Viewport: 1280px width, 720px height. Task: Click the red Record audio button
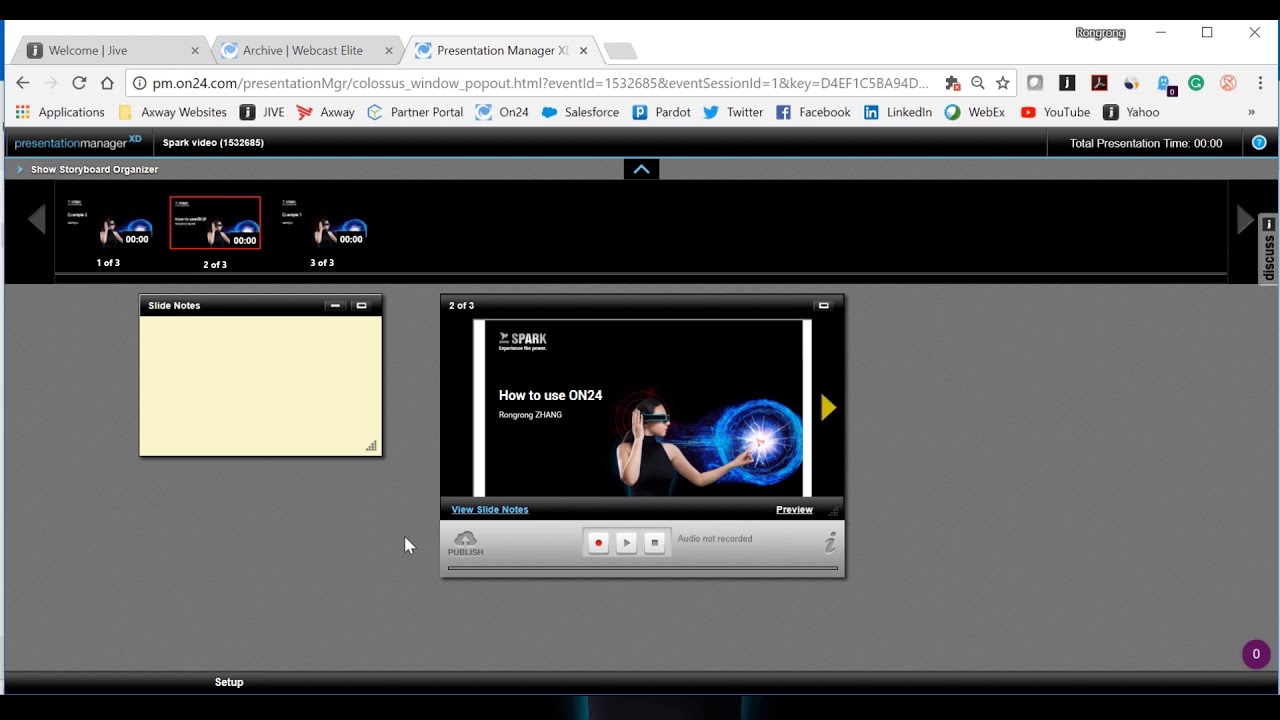(x=598, y=543)
